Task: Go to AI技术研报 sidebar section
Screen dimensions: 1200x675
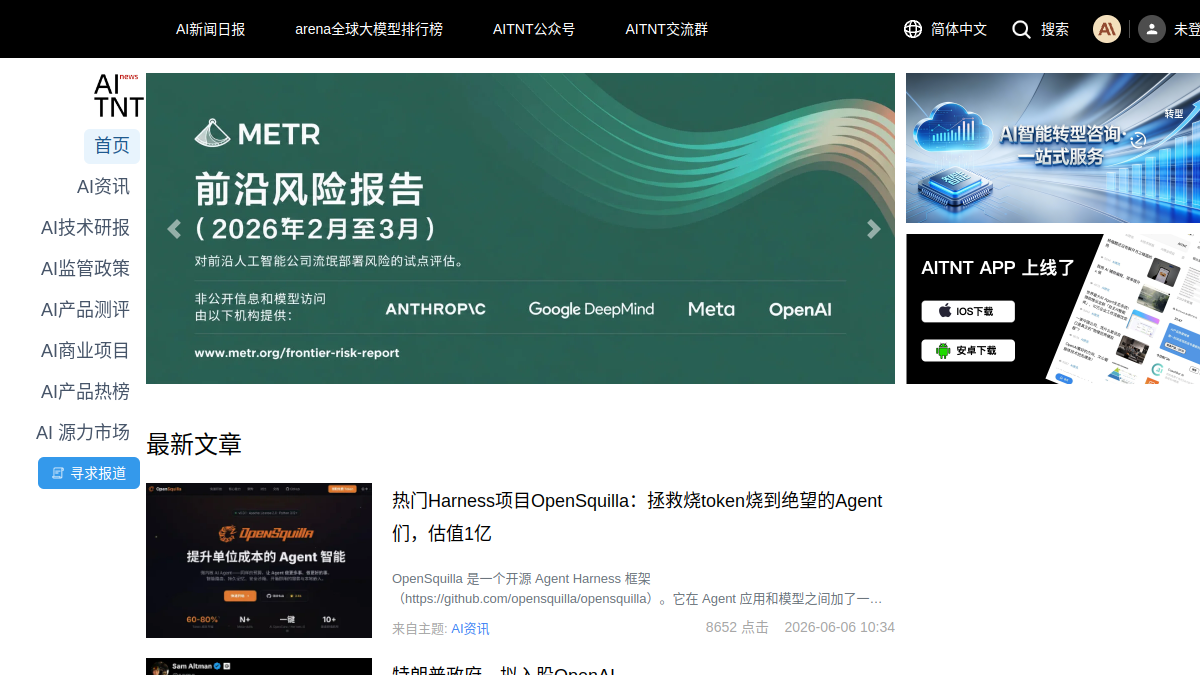Action: (x=85, y=228)
